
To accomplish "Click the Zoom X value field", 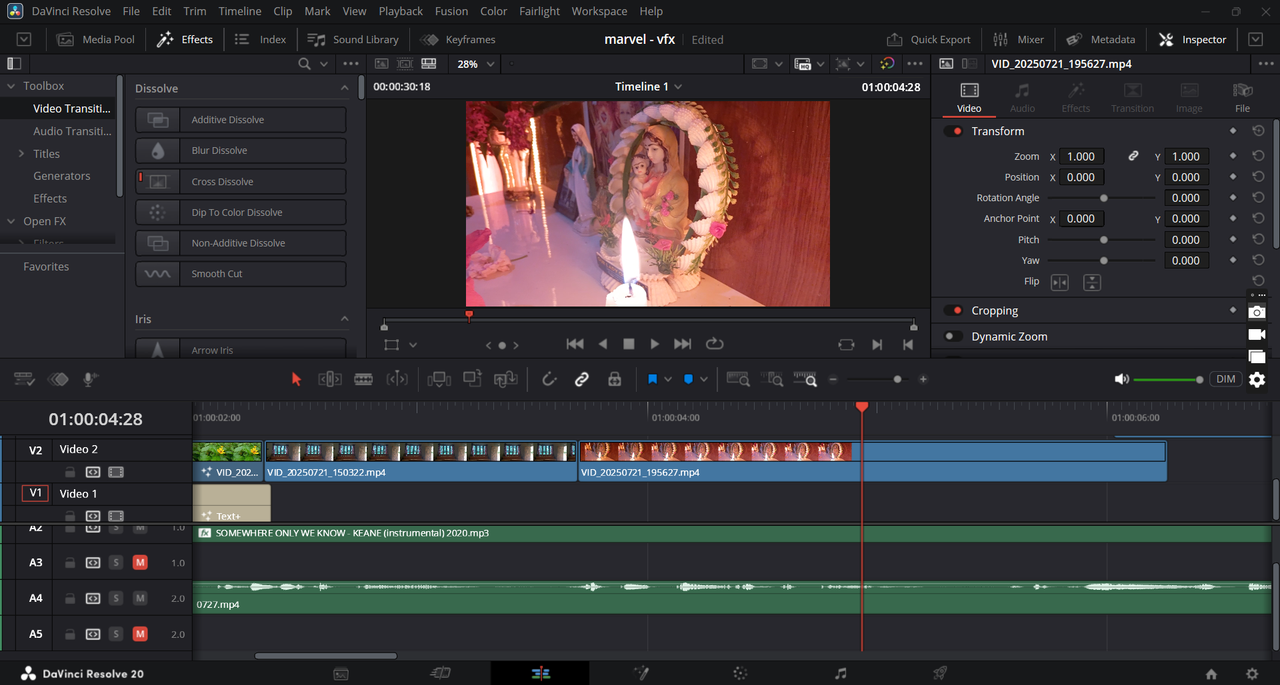I will pyautogui.click(x=1081, y=156).
